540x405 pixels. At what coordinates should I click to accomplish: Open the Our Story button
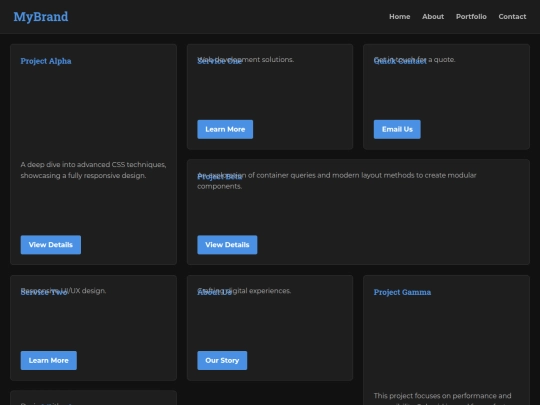coord(222,361)
